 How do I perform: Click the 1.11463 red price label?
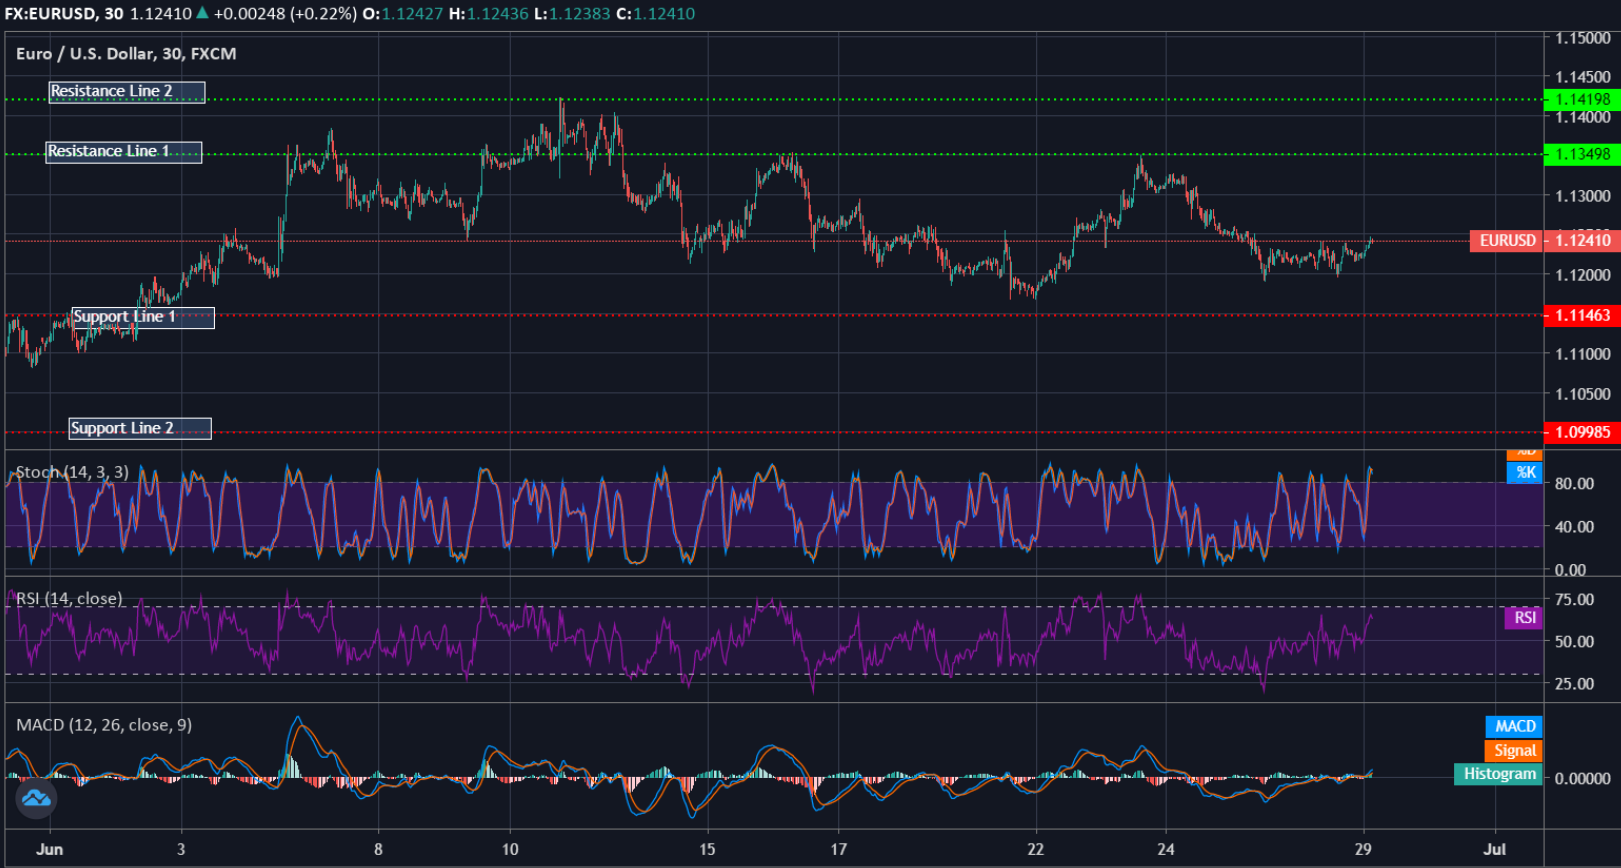point(1582,315)
